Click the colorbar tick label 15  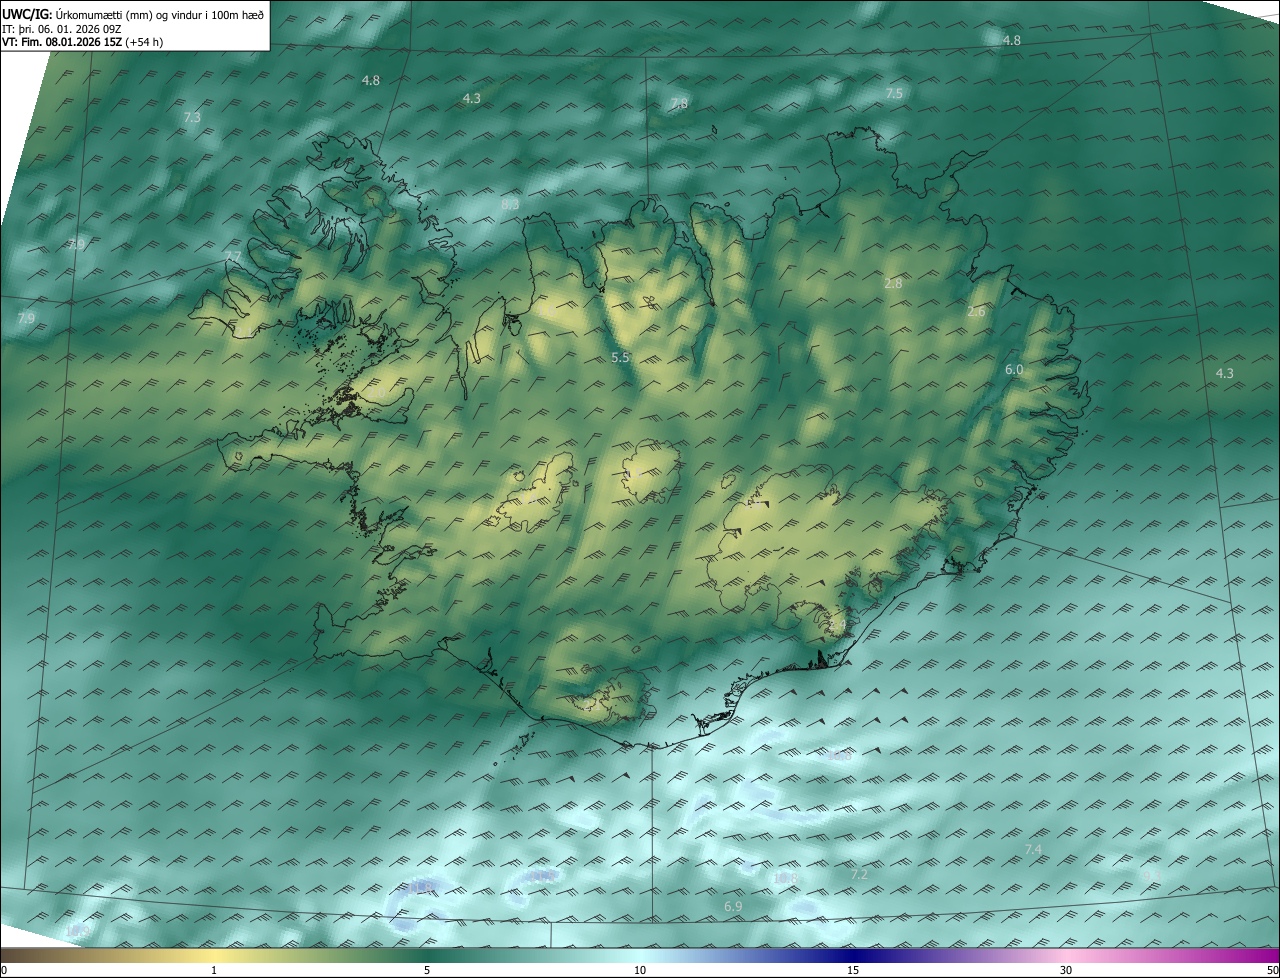pos(853,970)
